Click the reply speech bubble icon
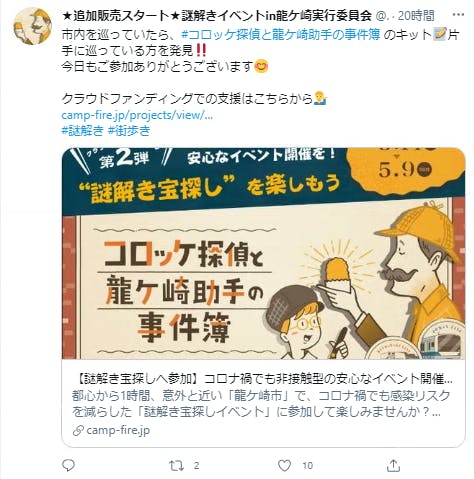Viewport: 474px width, 479px height. point(68,465)
